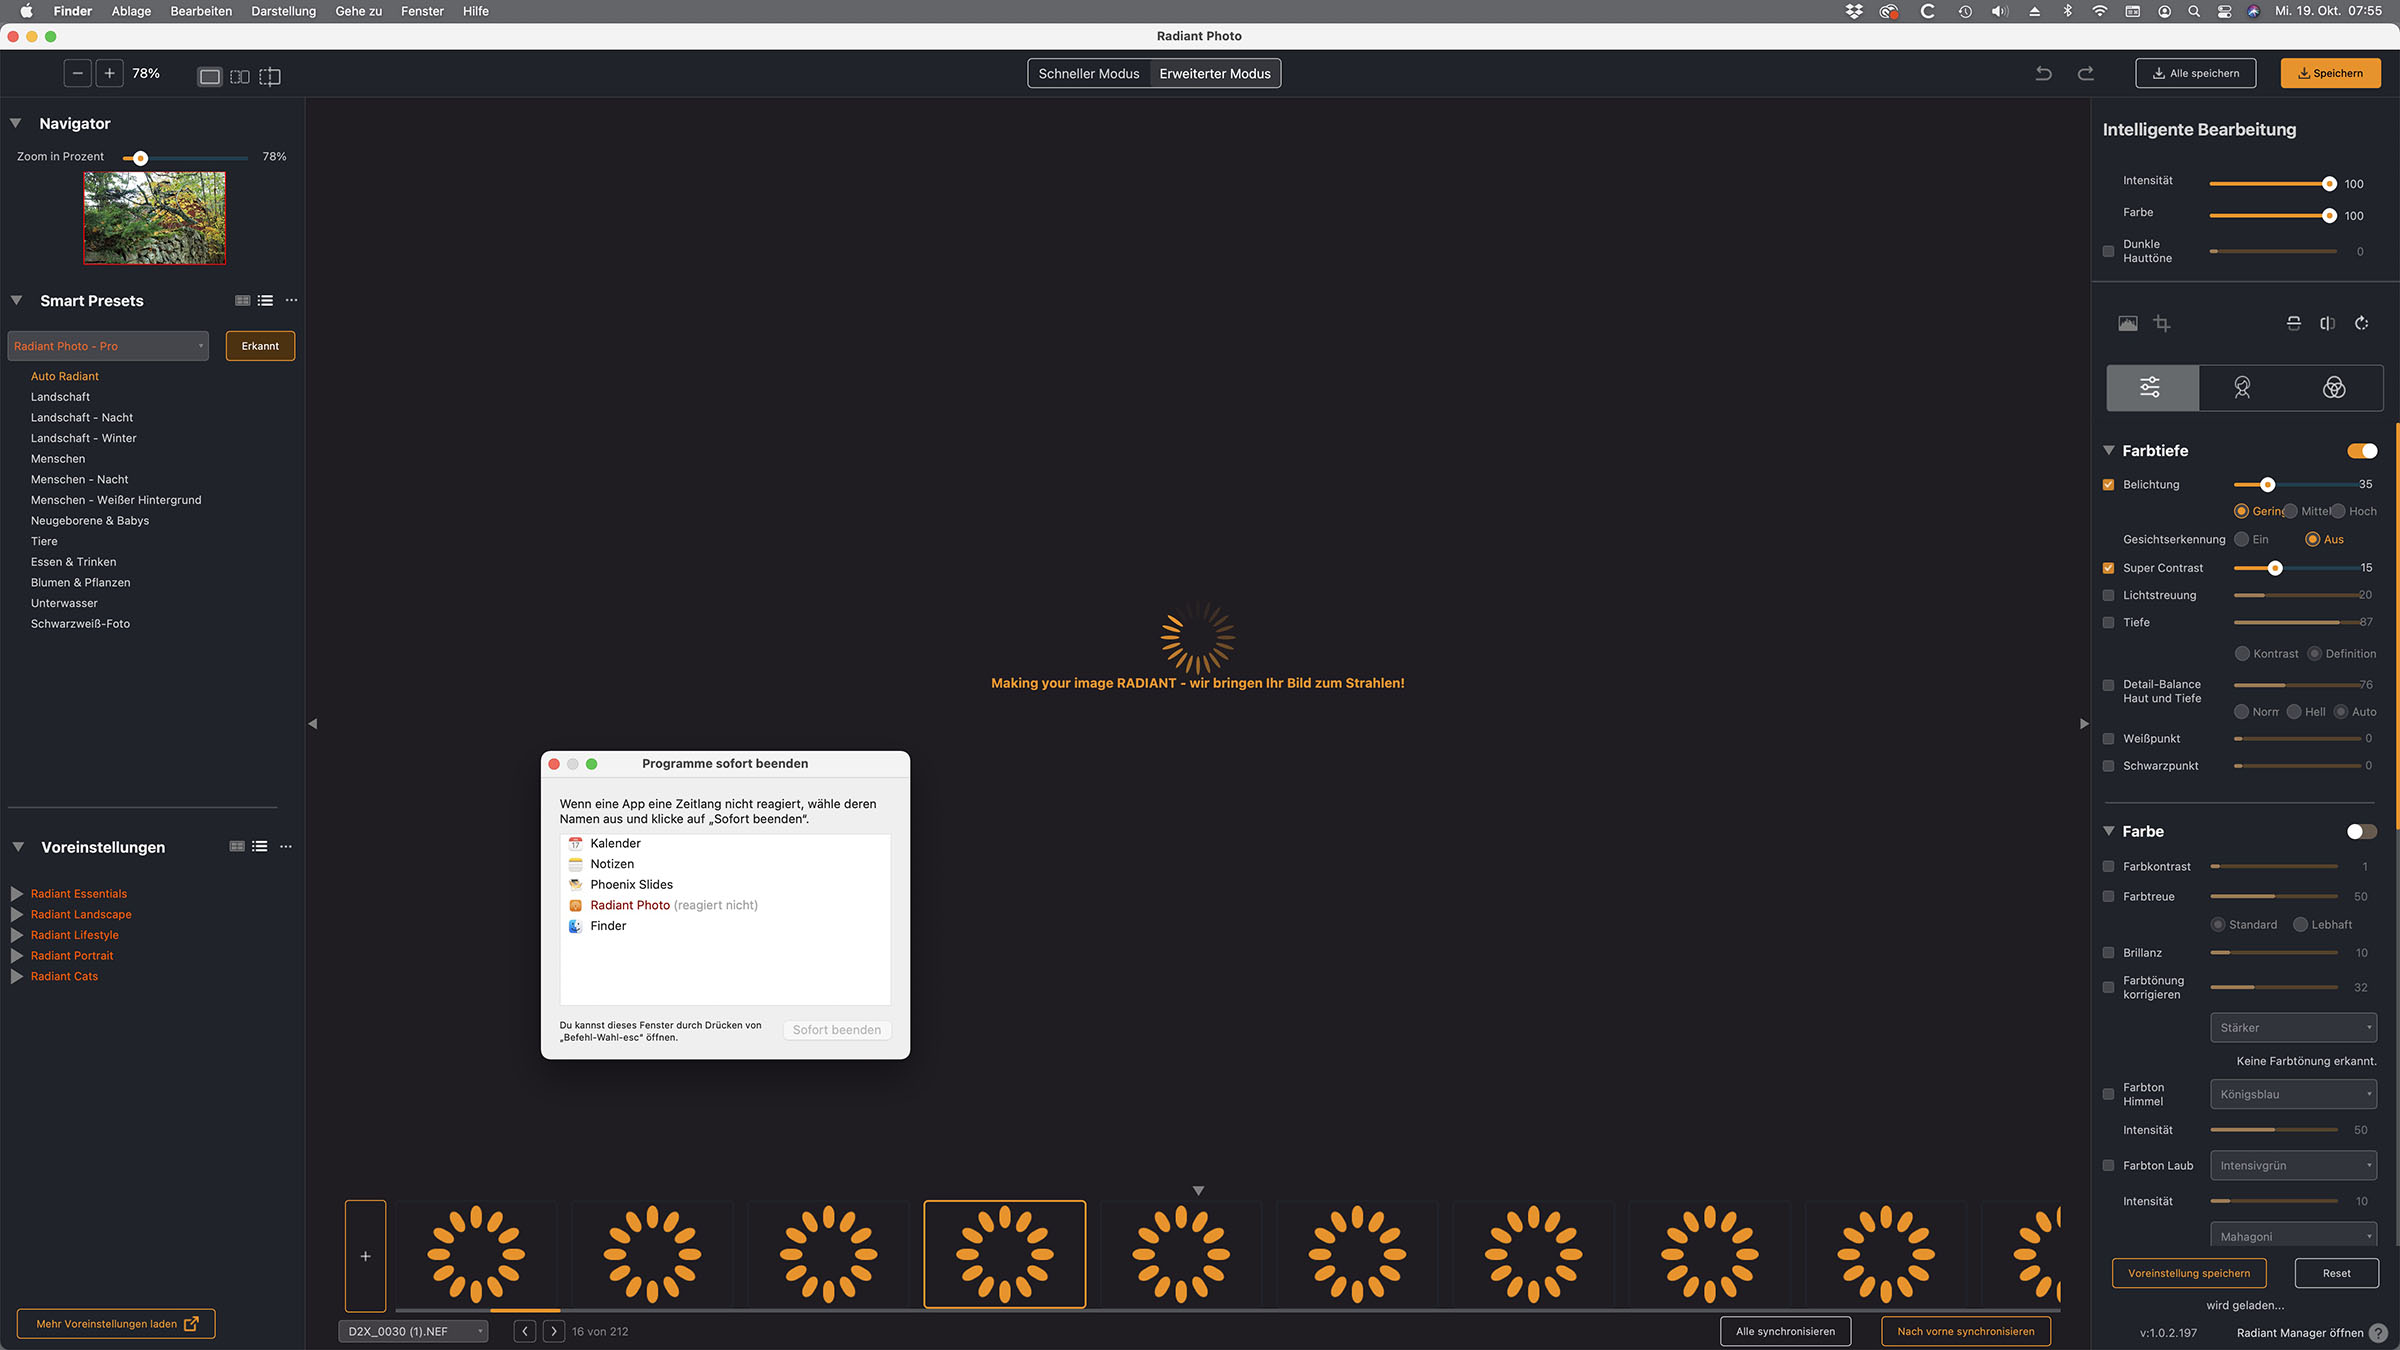Expand Radiant Essentials preset group
This screenshot has width=2400, height=1350.
click(17, 894)
